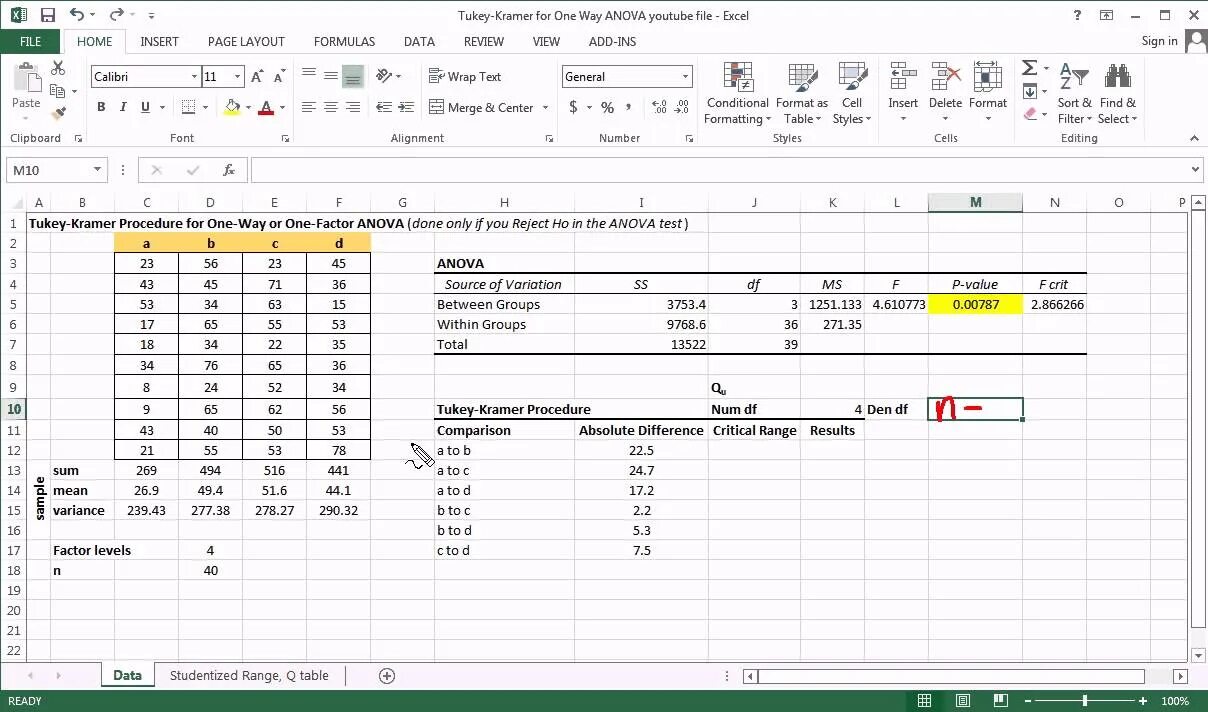Image resolution: width=1208 pixels, height=712 pixels.
Task: Open Format as Table gallery
Action: [801, 94]
